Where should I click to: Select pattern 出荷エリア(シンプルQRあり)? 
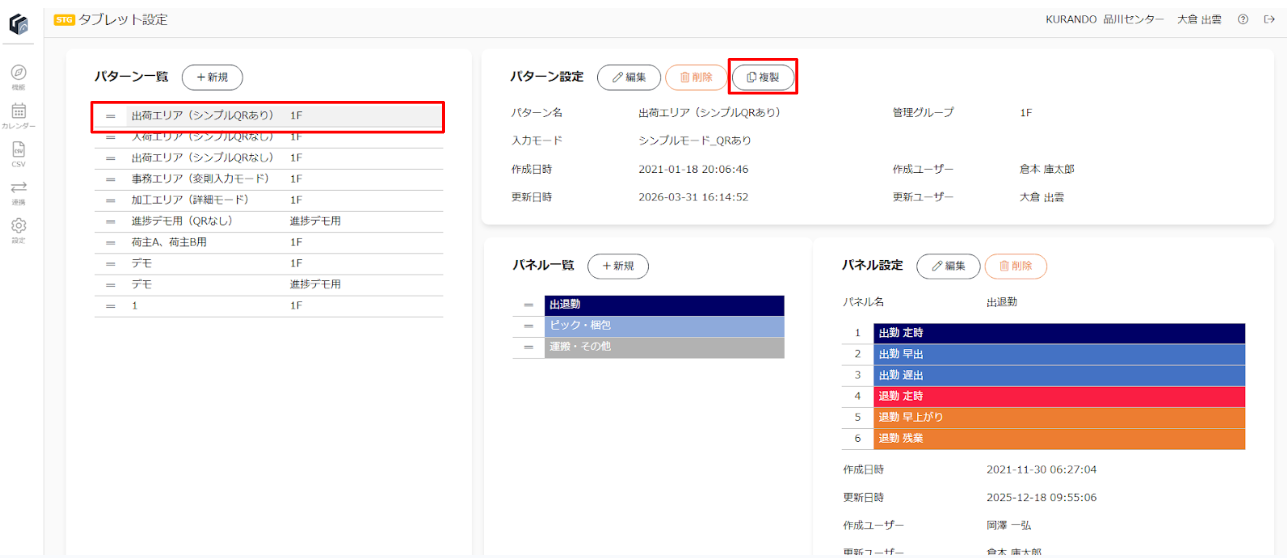pyautogui.click(x=269, y=116)
